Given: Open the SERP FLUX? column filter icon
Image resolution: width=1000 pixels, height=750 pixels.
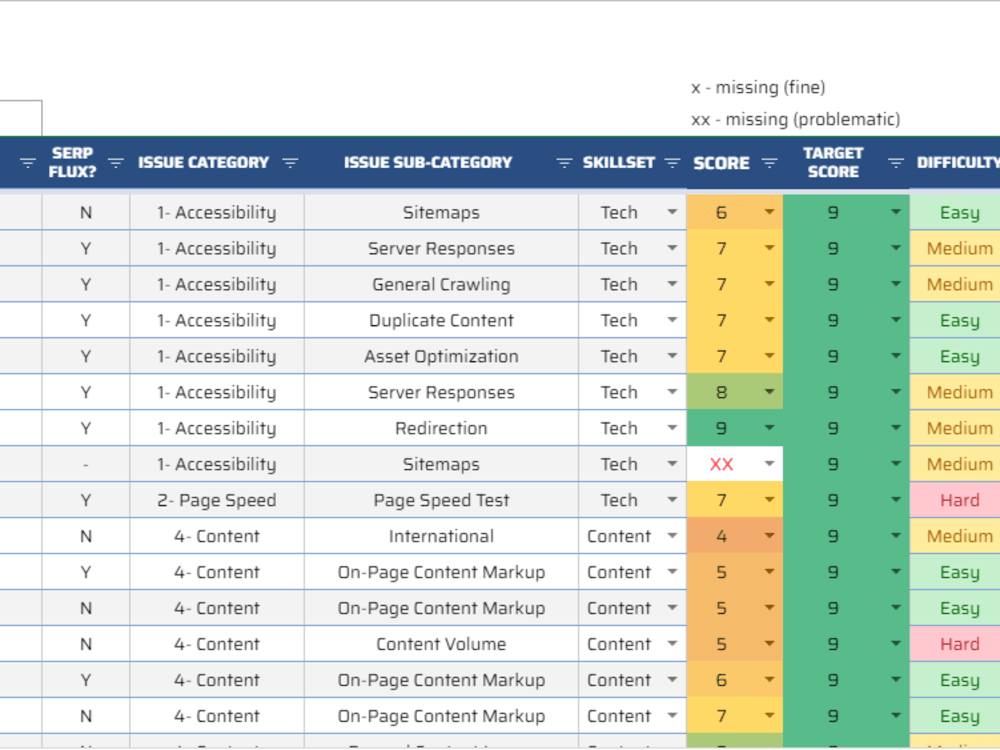Looking at the screenshot, I should [115, 163].
